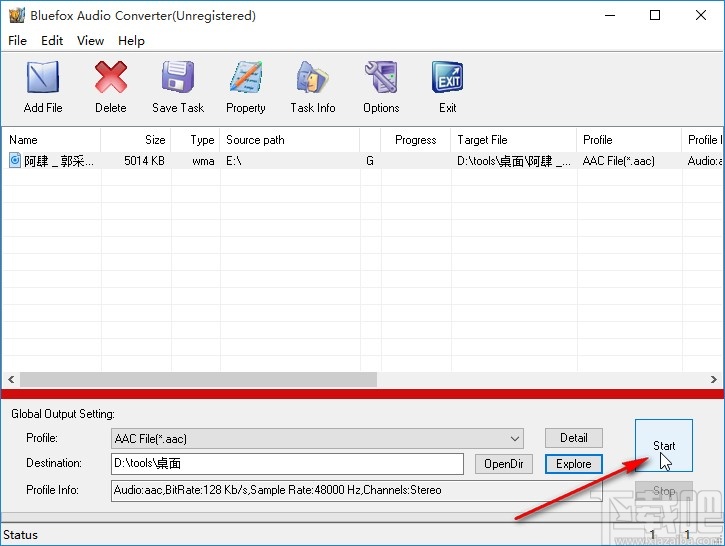Minimize the Bluefox Audio Converter window
The width and height of the screenshot is (725, 546).
pos(610,15)
